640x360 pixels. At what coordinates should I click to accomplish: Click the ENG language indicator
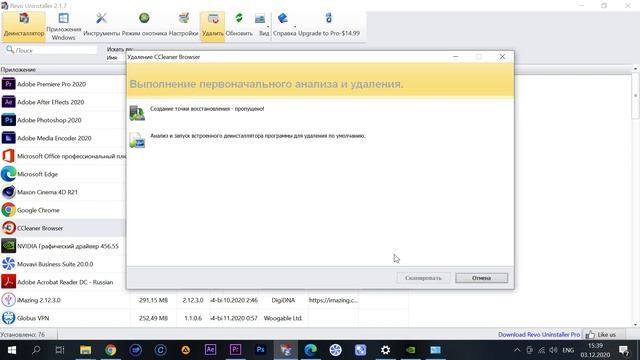tap(568, 350)
